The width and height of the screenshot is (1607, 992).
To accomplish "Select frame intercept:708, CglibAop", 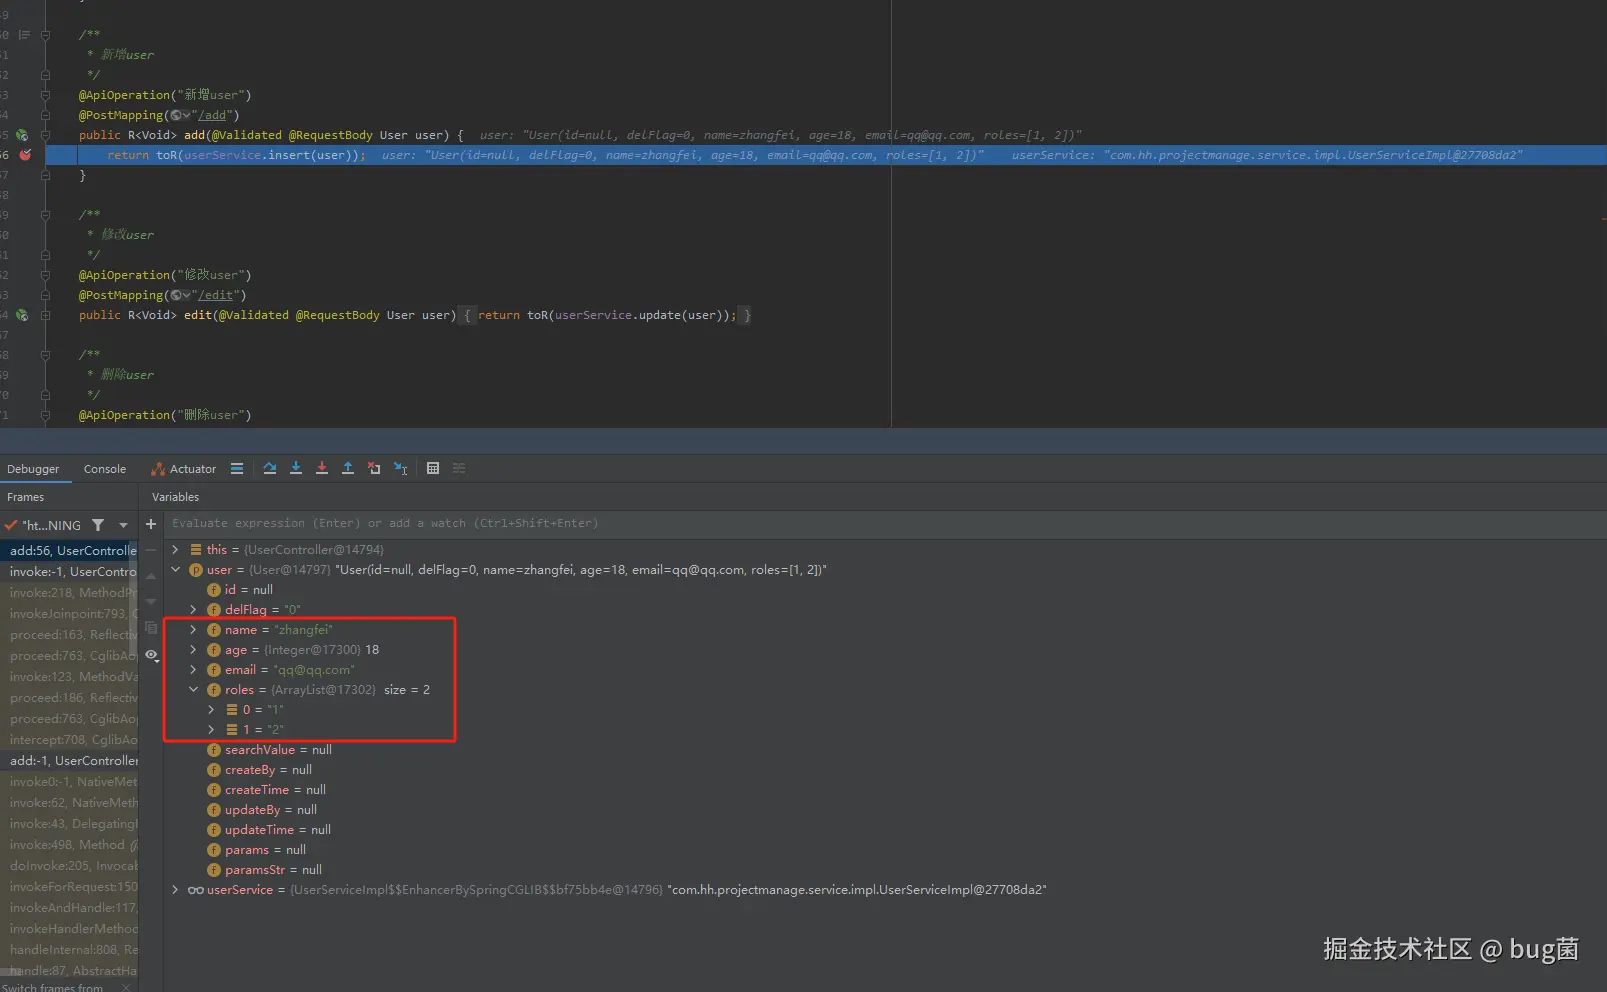I will click(69, 740).
